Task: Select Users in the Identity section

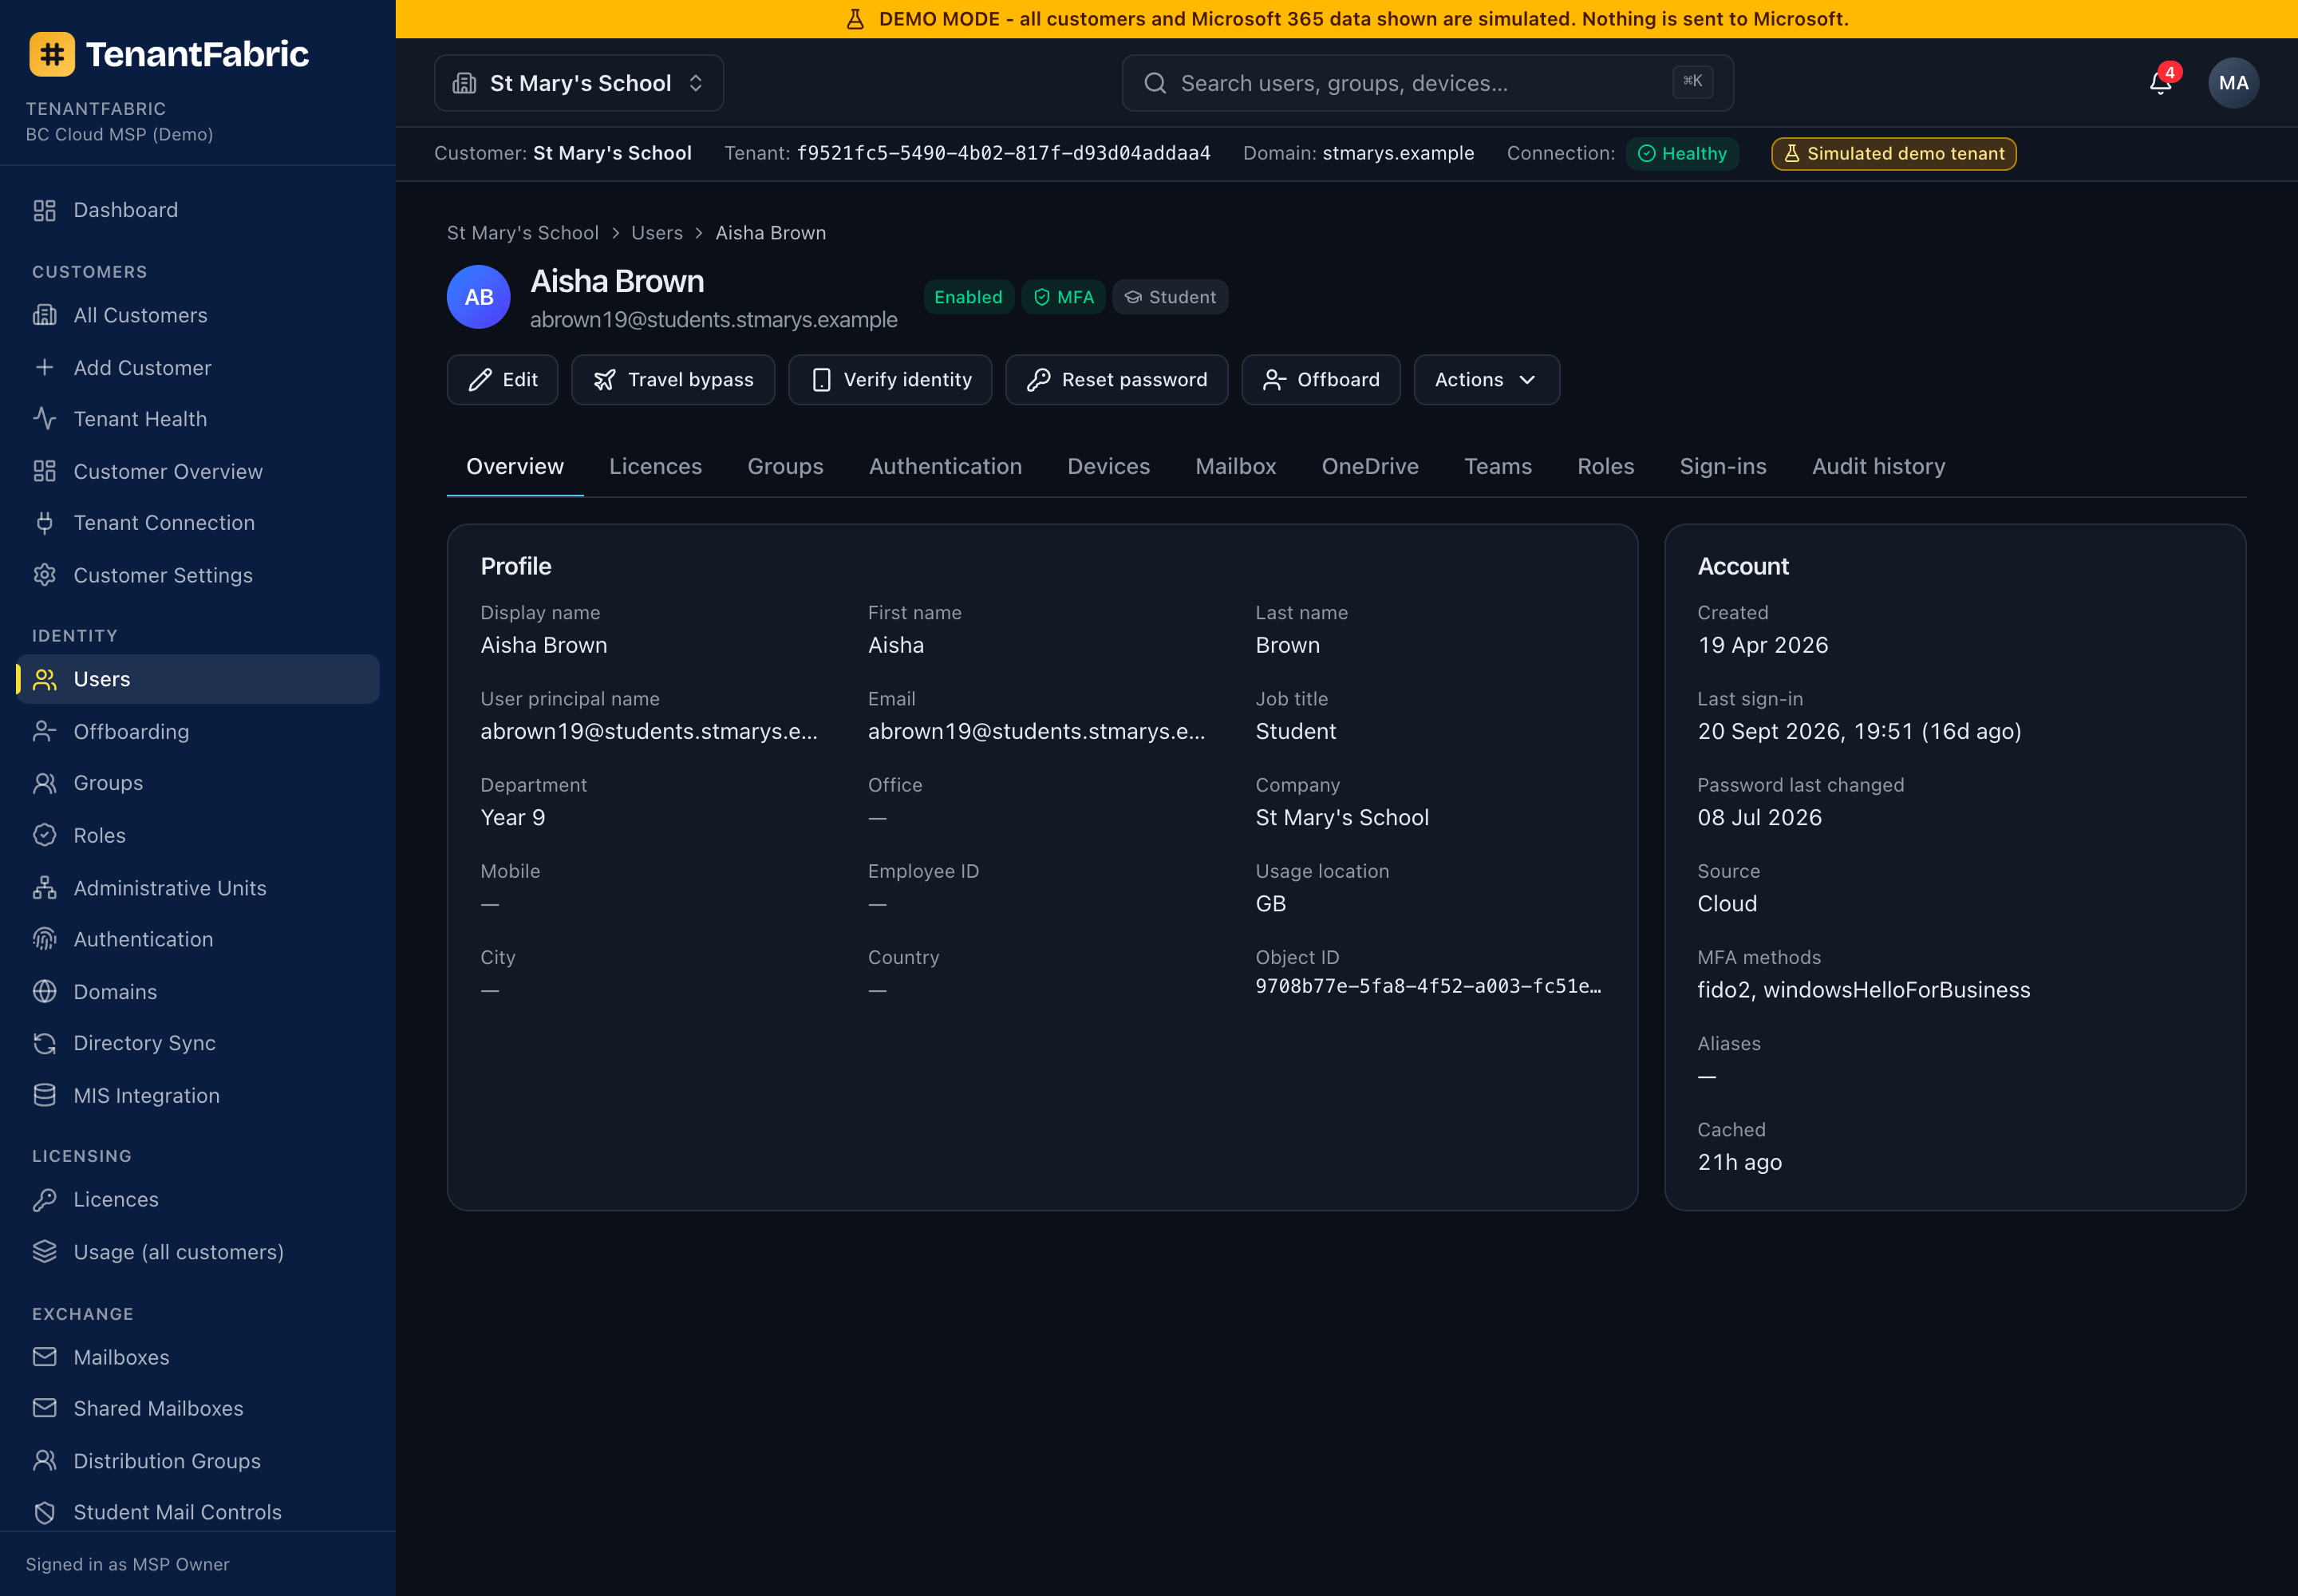Action: (198, 679)
